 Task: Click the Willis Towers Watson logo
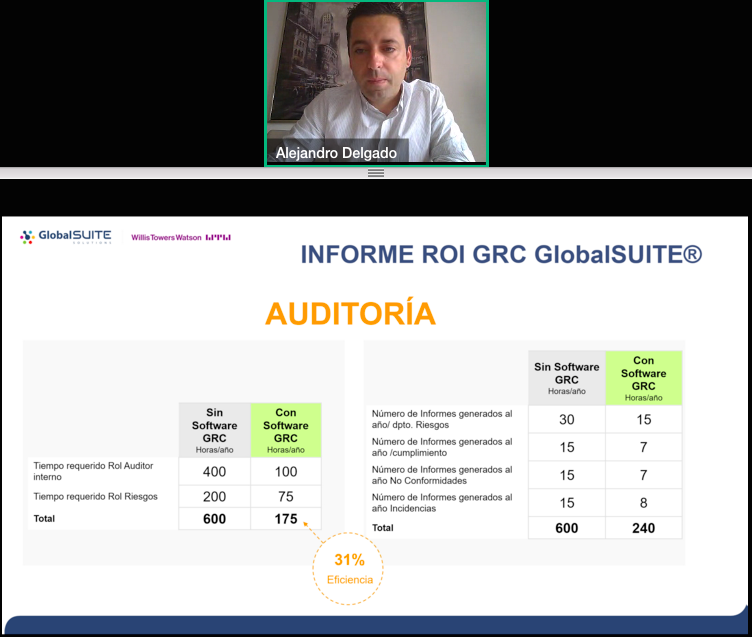pos(181,237)
